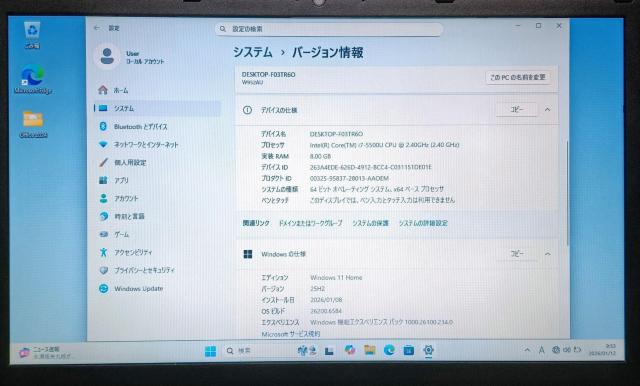Click the Settings window vertical scrollbar
The height and width of the screenshot is (386, 640).
pyautogui.click(x=567, y=192)
